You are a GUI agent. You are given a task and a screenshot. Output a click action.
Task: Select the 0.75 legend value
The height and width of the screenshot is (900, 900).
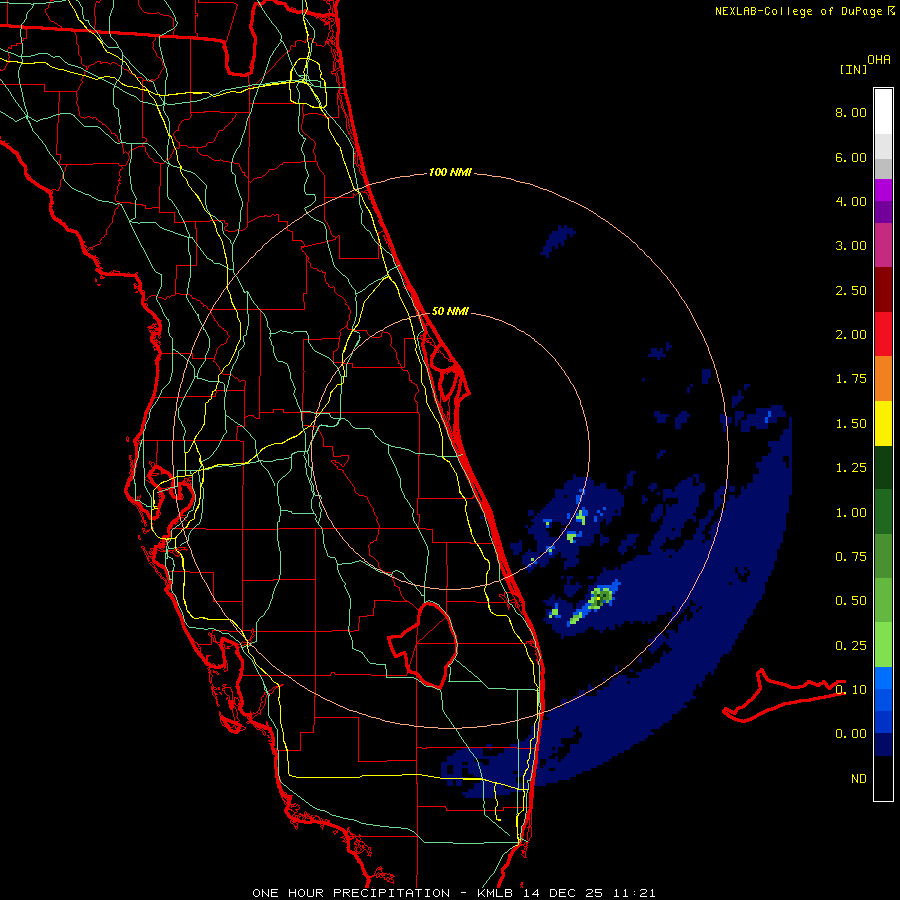tap(851, 557)
